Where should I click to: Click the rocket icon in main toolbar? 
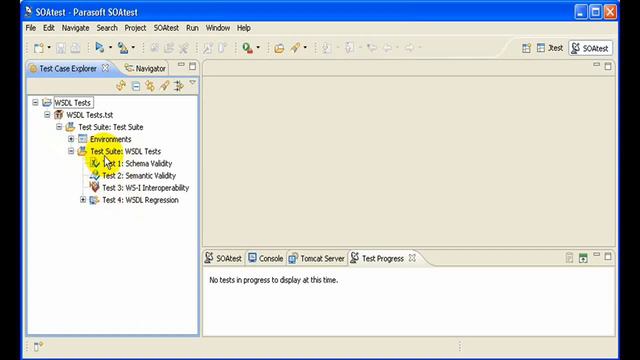pos(295,48)
